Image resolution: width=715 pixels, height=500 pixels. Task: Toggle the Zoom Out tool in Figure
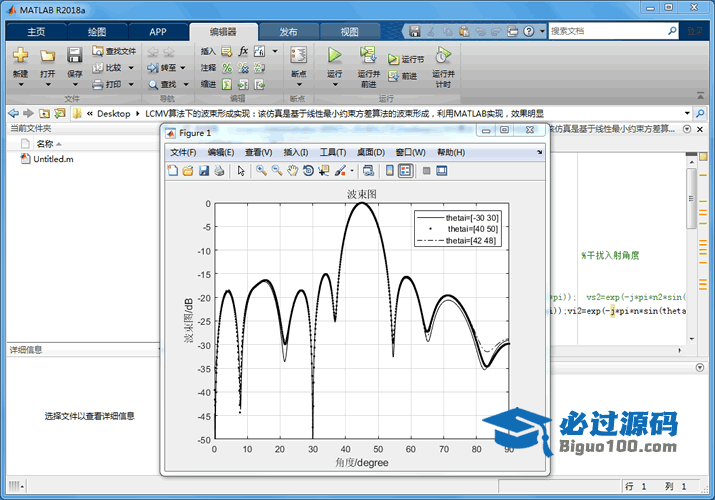[x=277, y=171]
